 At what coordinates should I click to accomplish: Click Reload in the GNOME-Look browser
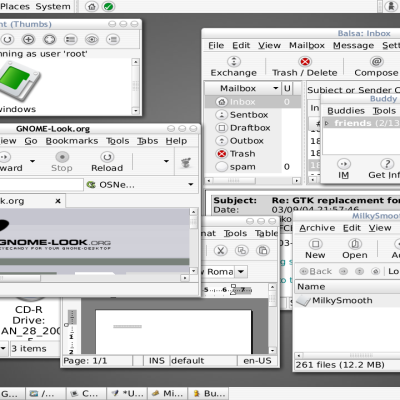pos(107,162)
